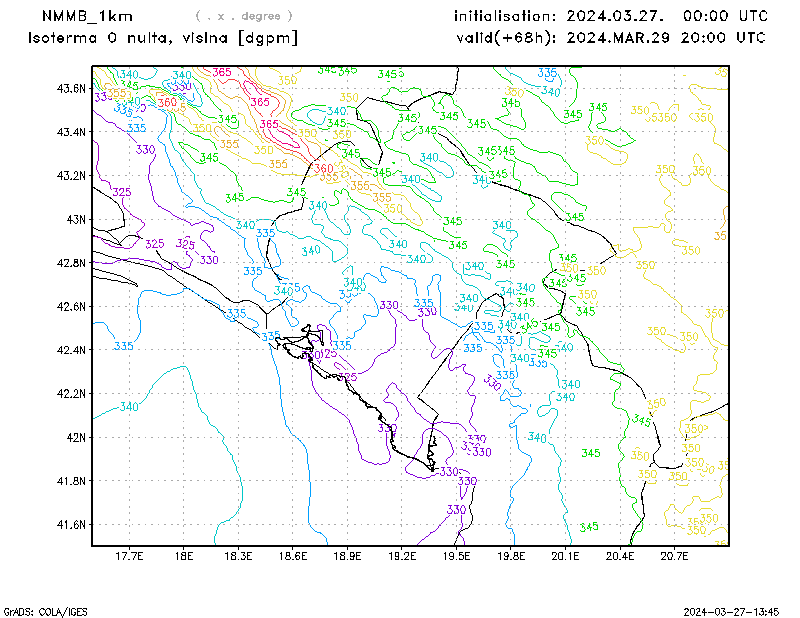Click the 43N latitude label
Viewport: 800px width, 618px height.
pos(77,219)
